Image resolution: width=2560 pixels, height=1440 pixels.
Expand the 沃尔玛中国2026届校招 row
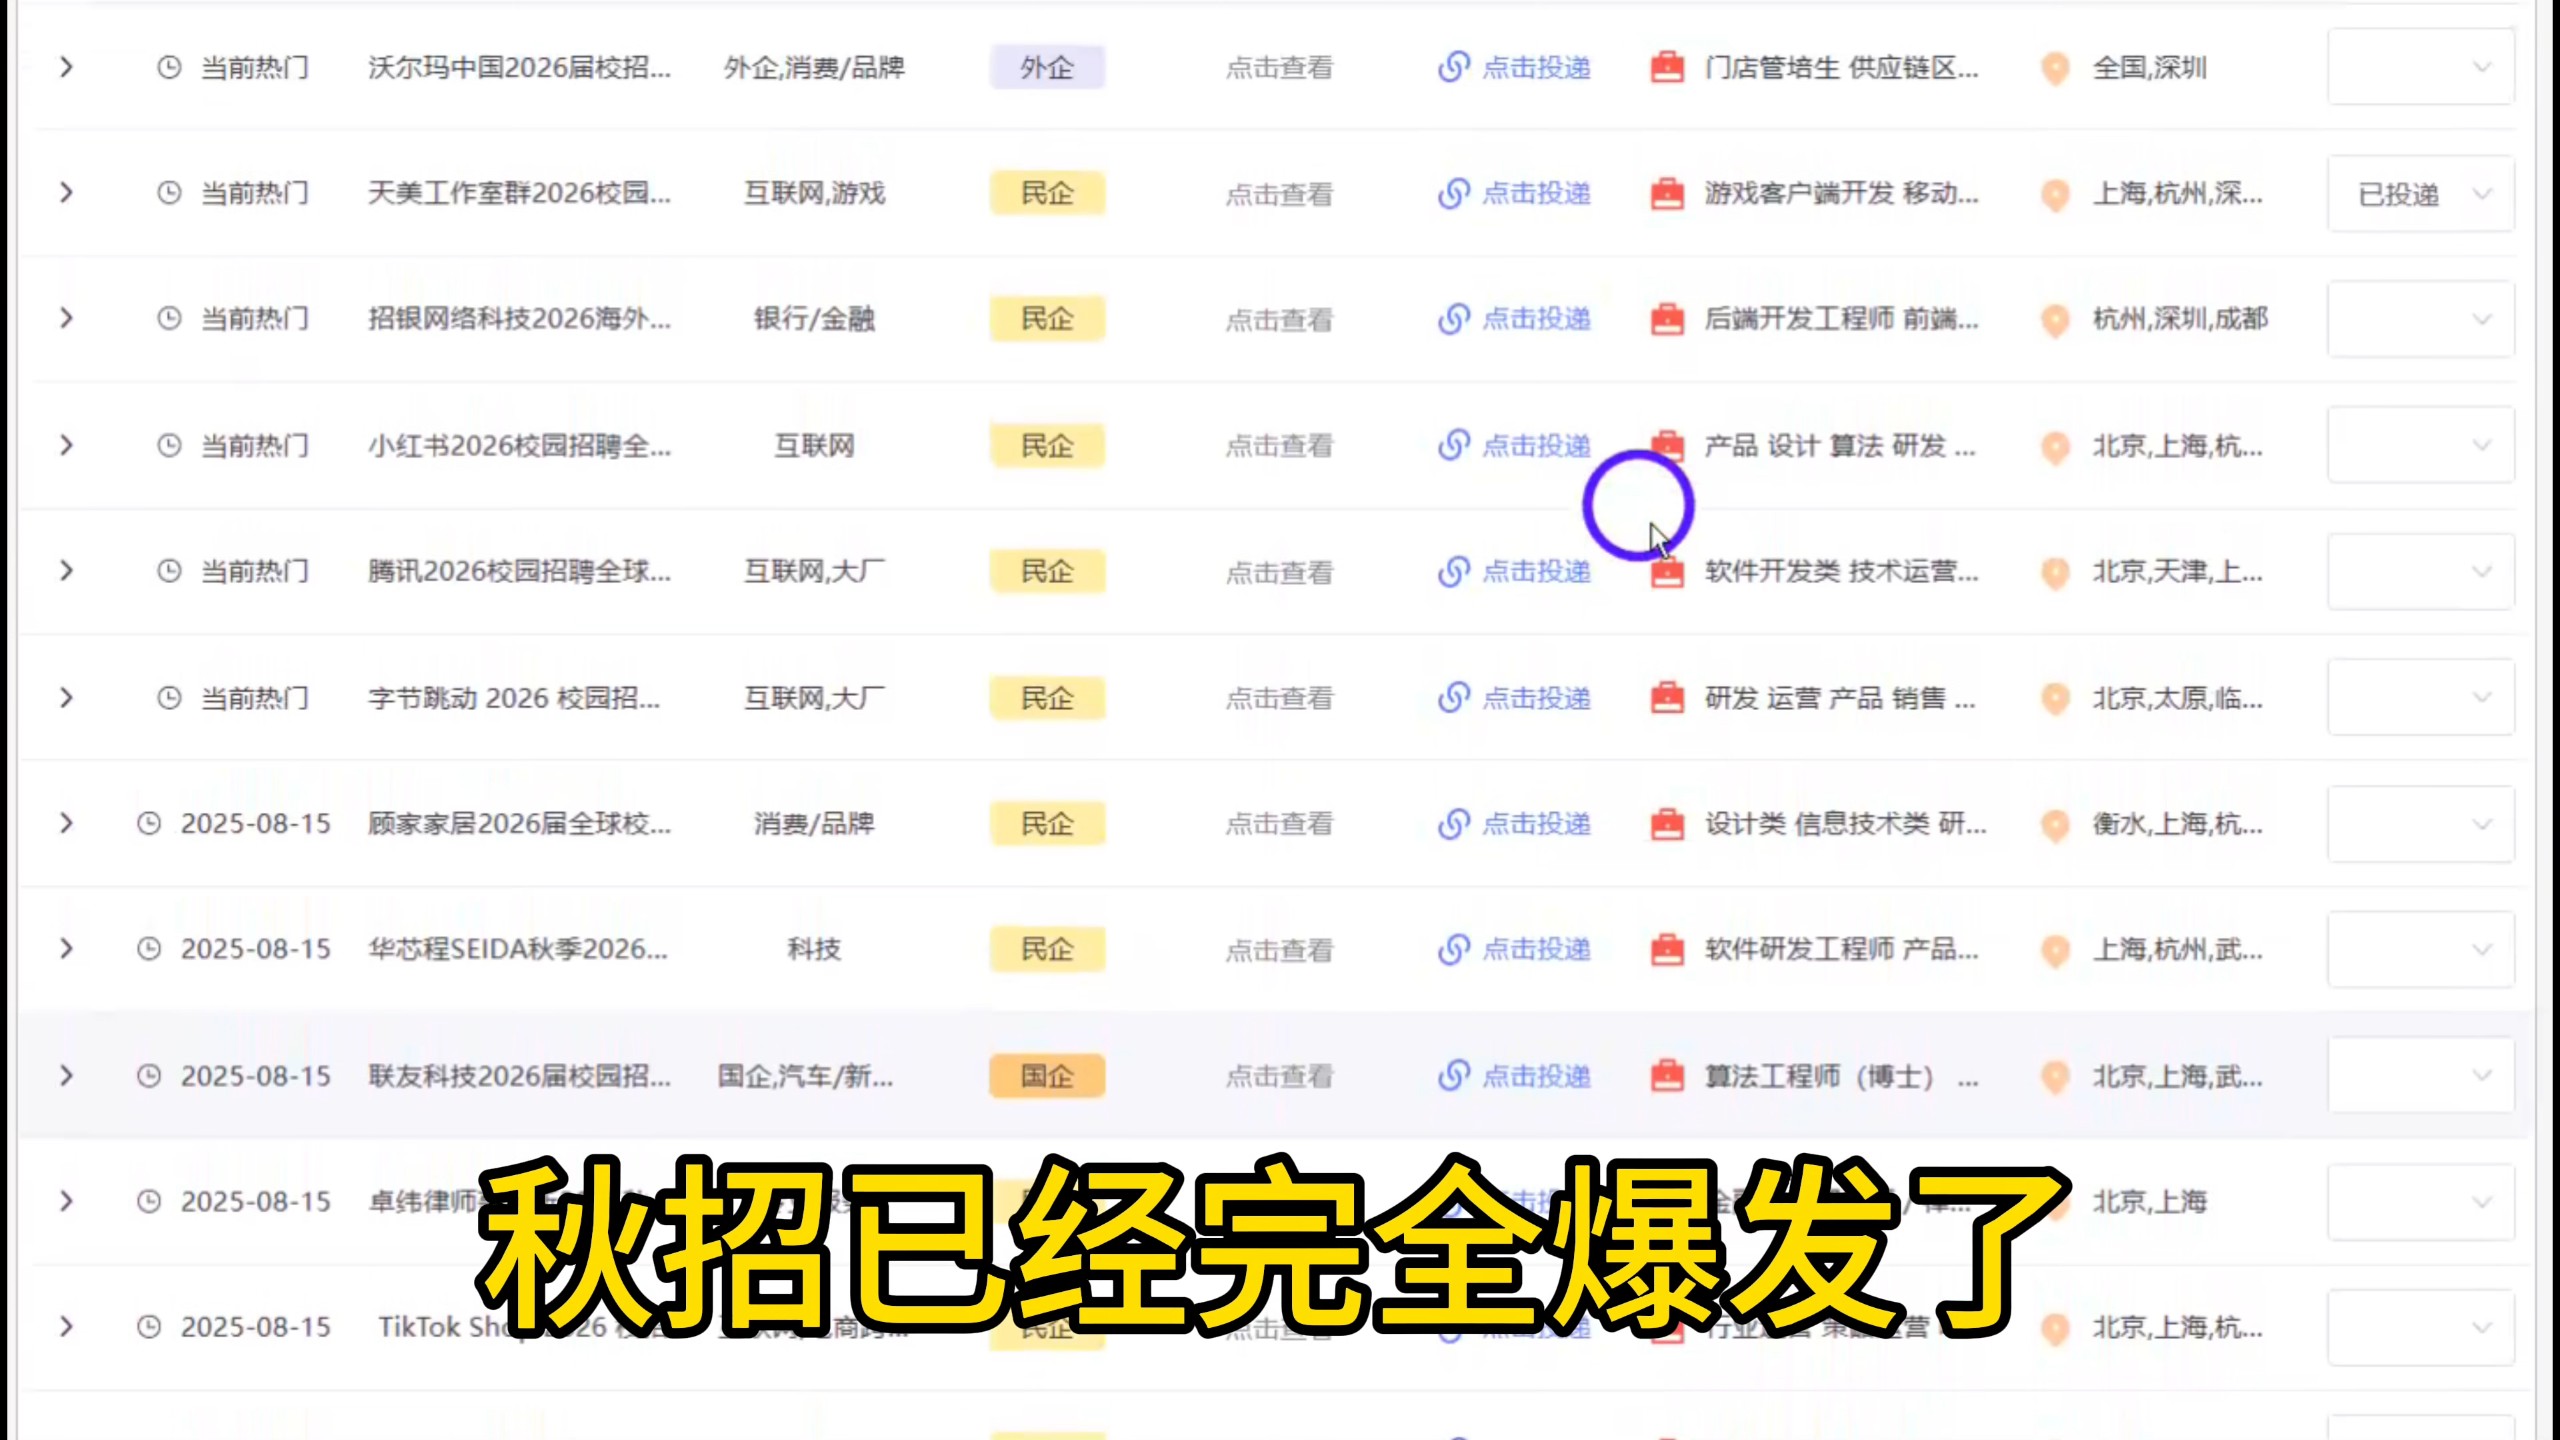pos(66,67)
